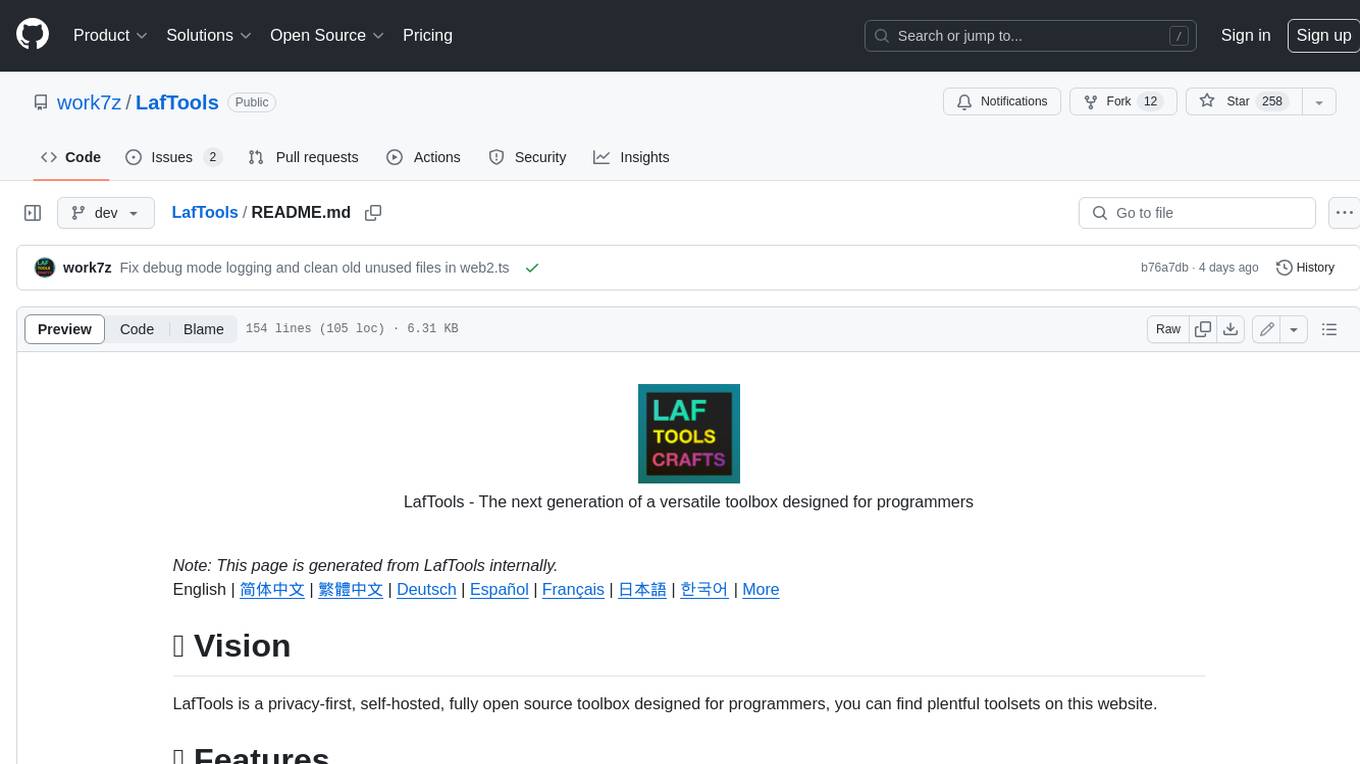The image size is (1360, 764).
Task: Click the 154 lines file info text
Action: (x=352, y=329)
